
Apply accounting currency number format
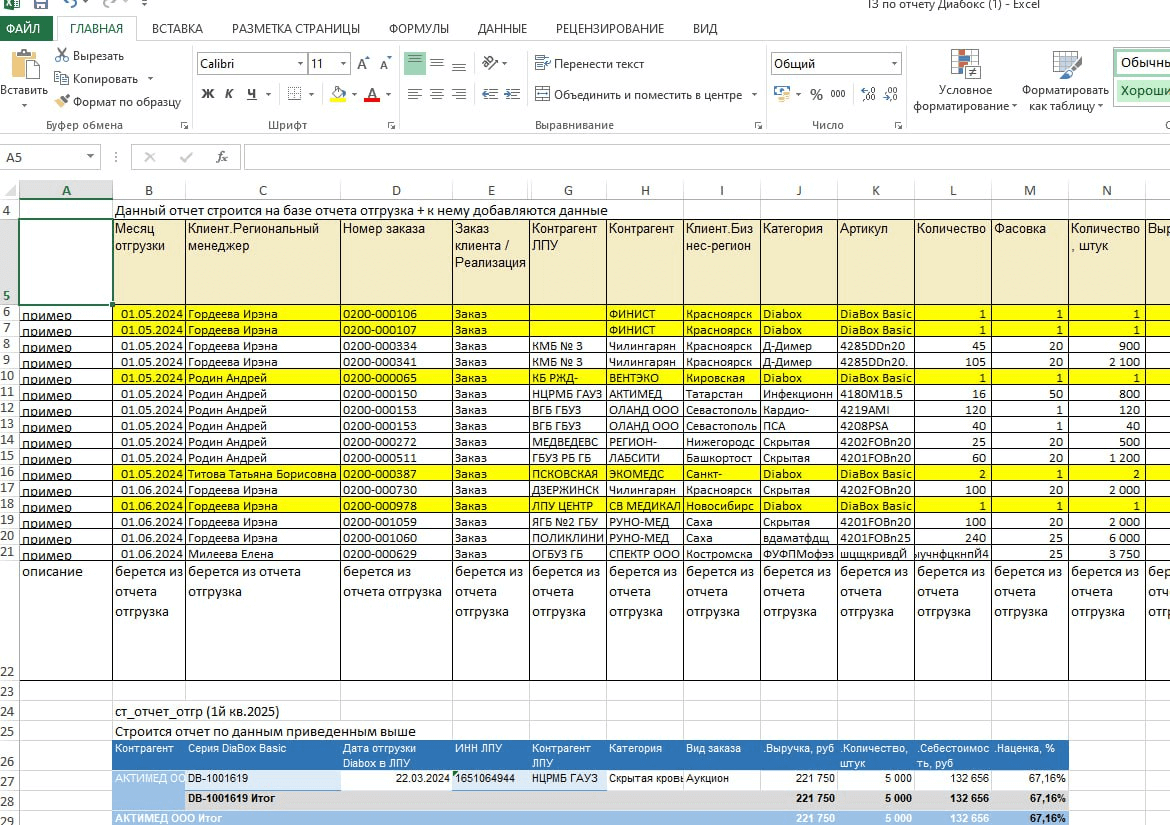(x=782, y=94)
